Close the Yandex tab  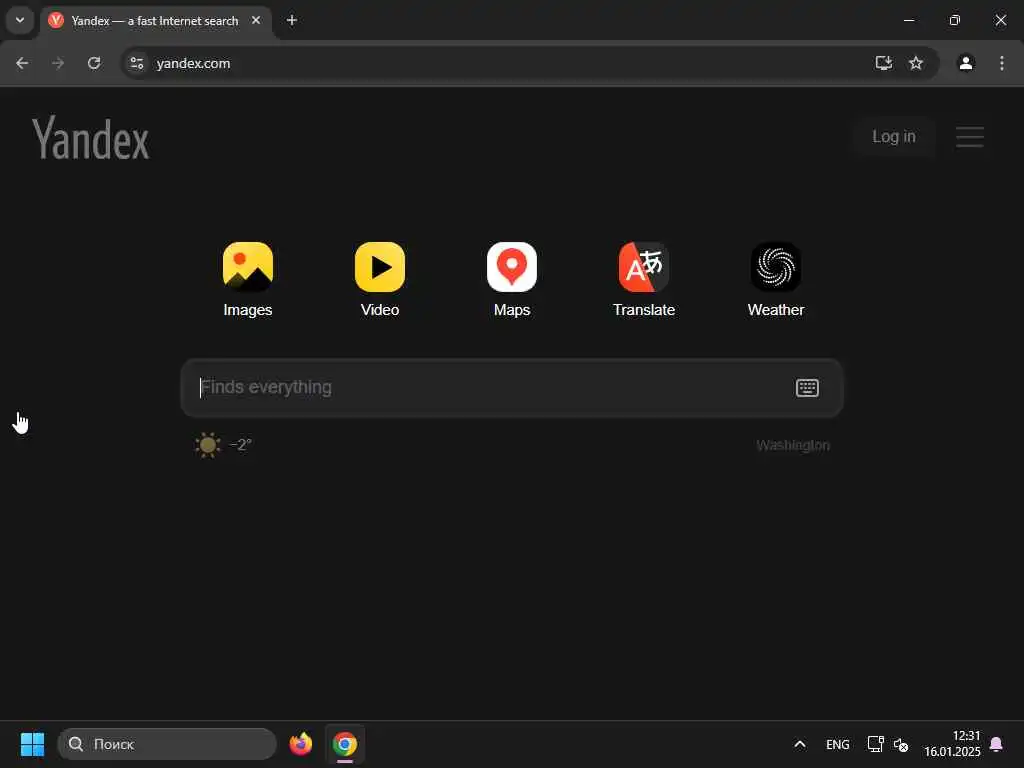(256, 20)
